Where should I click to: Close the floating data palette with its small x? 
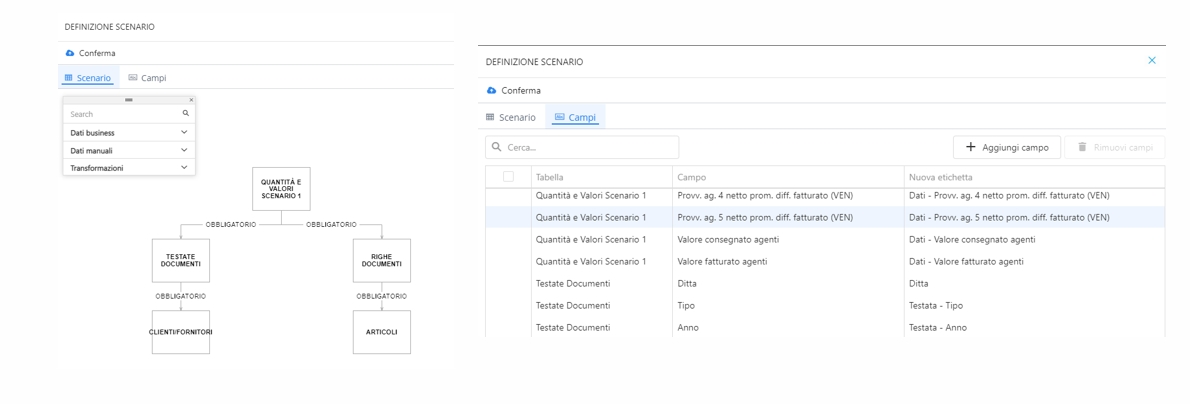(191, 100)
